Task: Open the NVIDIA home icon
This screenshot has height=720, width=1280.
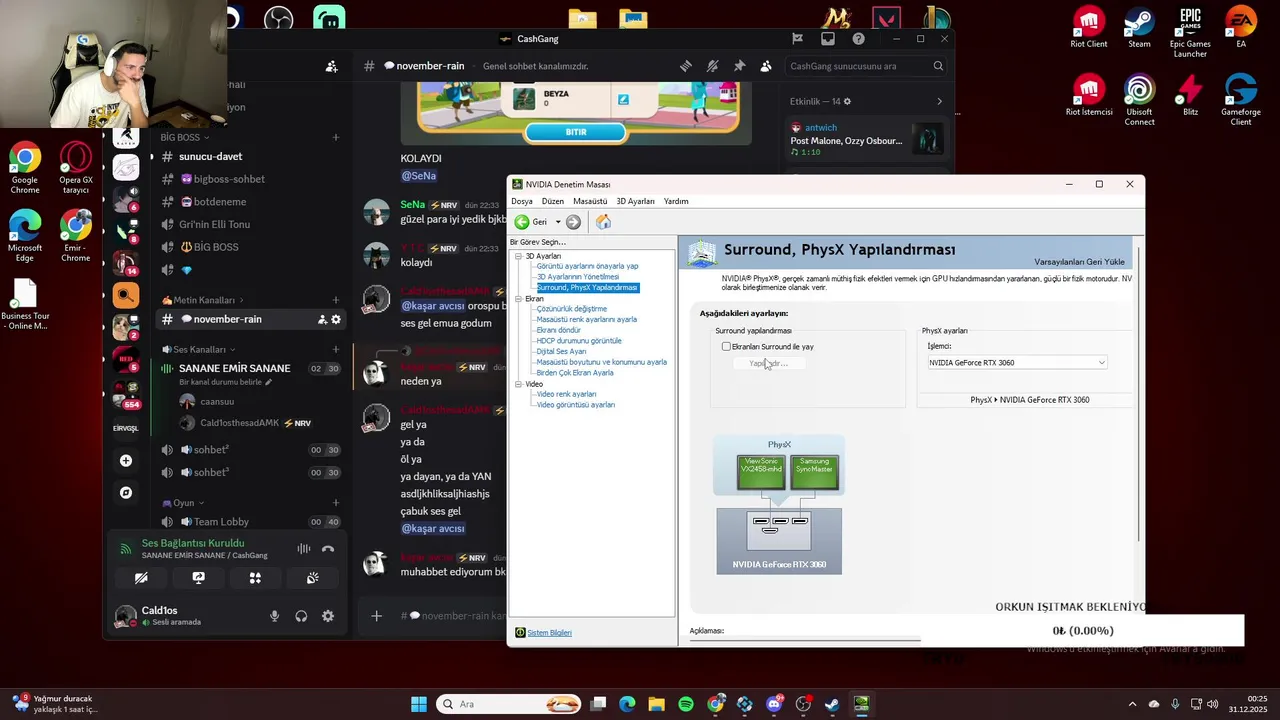Action: (x=603, y=222)
